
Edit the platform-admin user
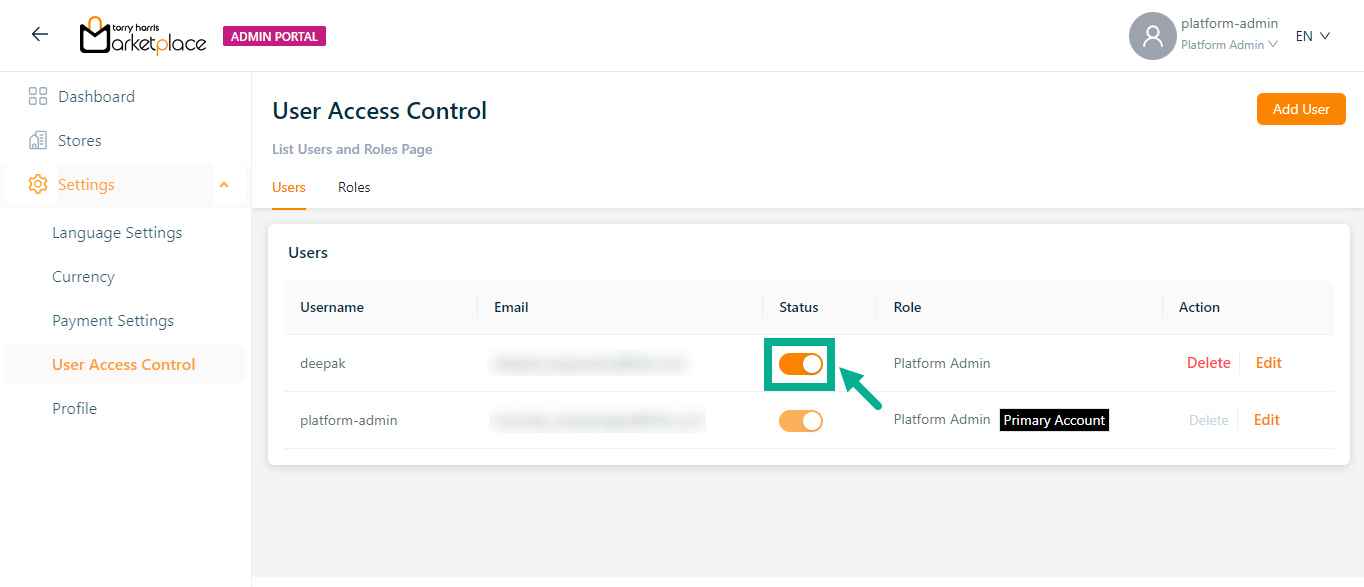[x=1266, y=420]
